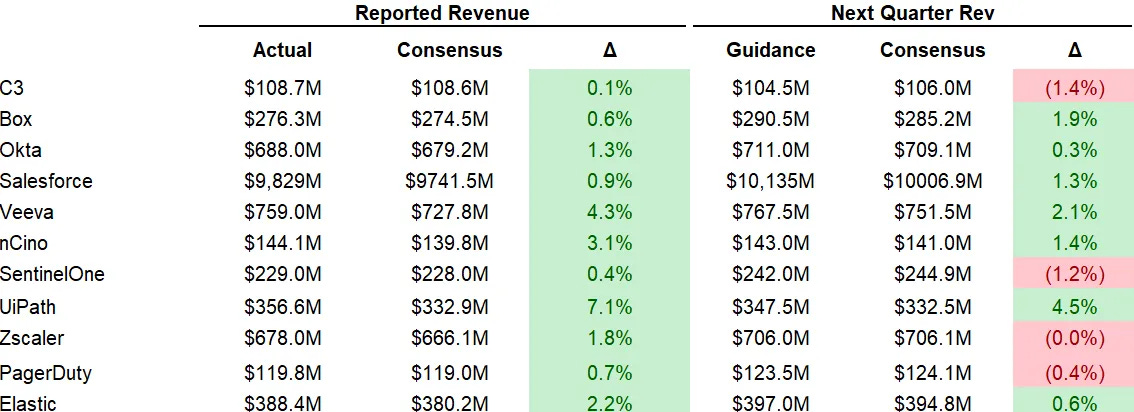
Task: Click PagerDuty actual revenue $119.8M
Action: click(283, 373)
